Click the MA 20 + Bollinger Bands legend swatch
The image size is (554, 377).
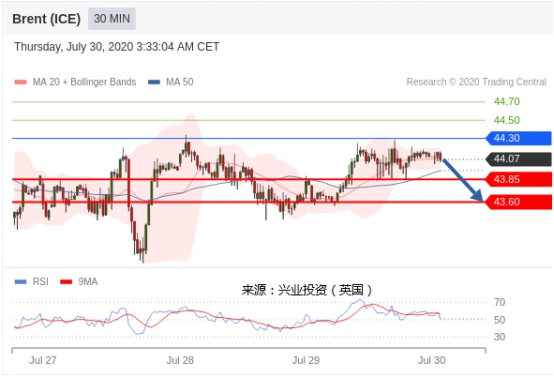20,82
